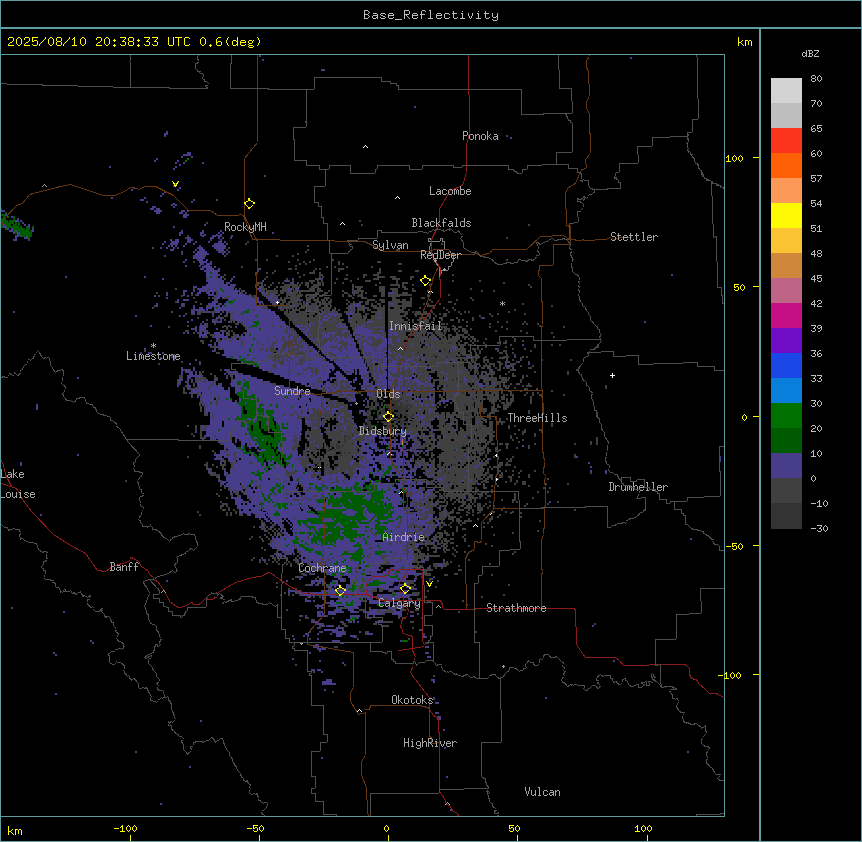The width and height of the screenshot is (862, 842).
Task: Click the HighRiver label
Action: coord(430,743)
